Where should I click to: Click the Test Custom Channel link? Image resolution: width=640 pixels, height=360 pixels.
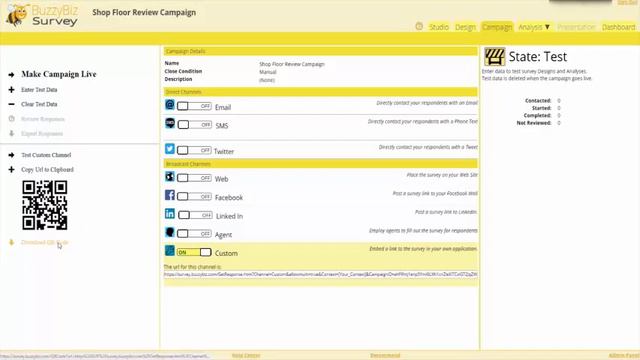pyautogui.click(x=46, y=155)
